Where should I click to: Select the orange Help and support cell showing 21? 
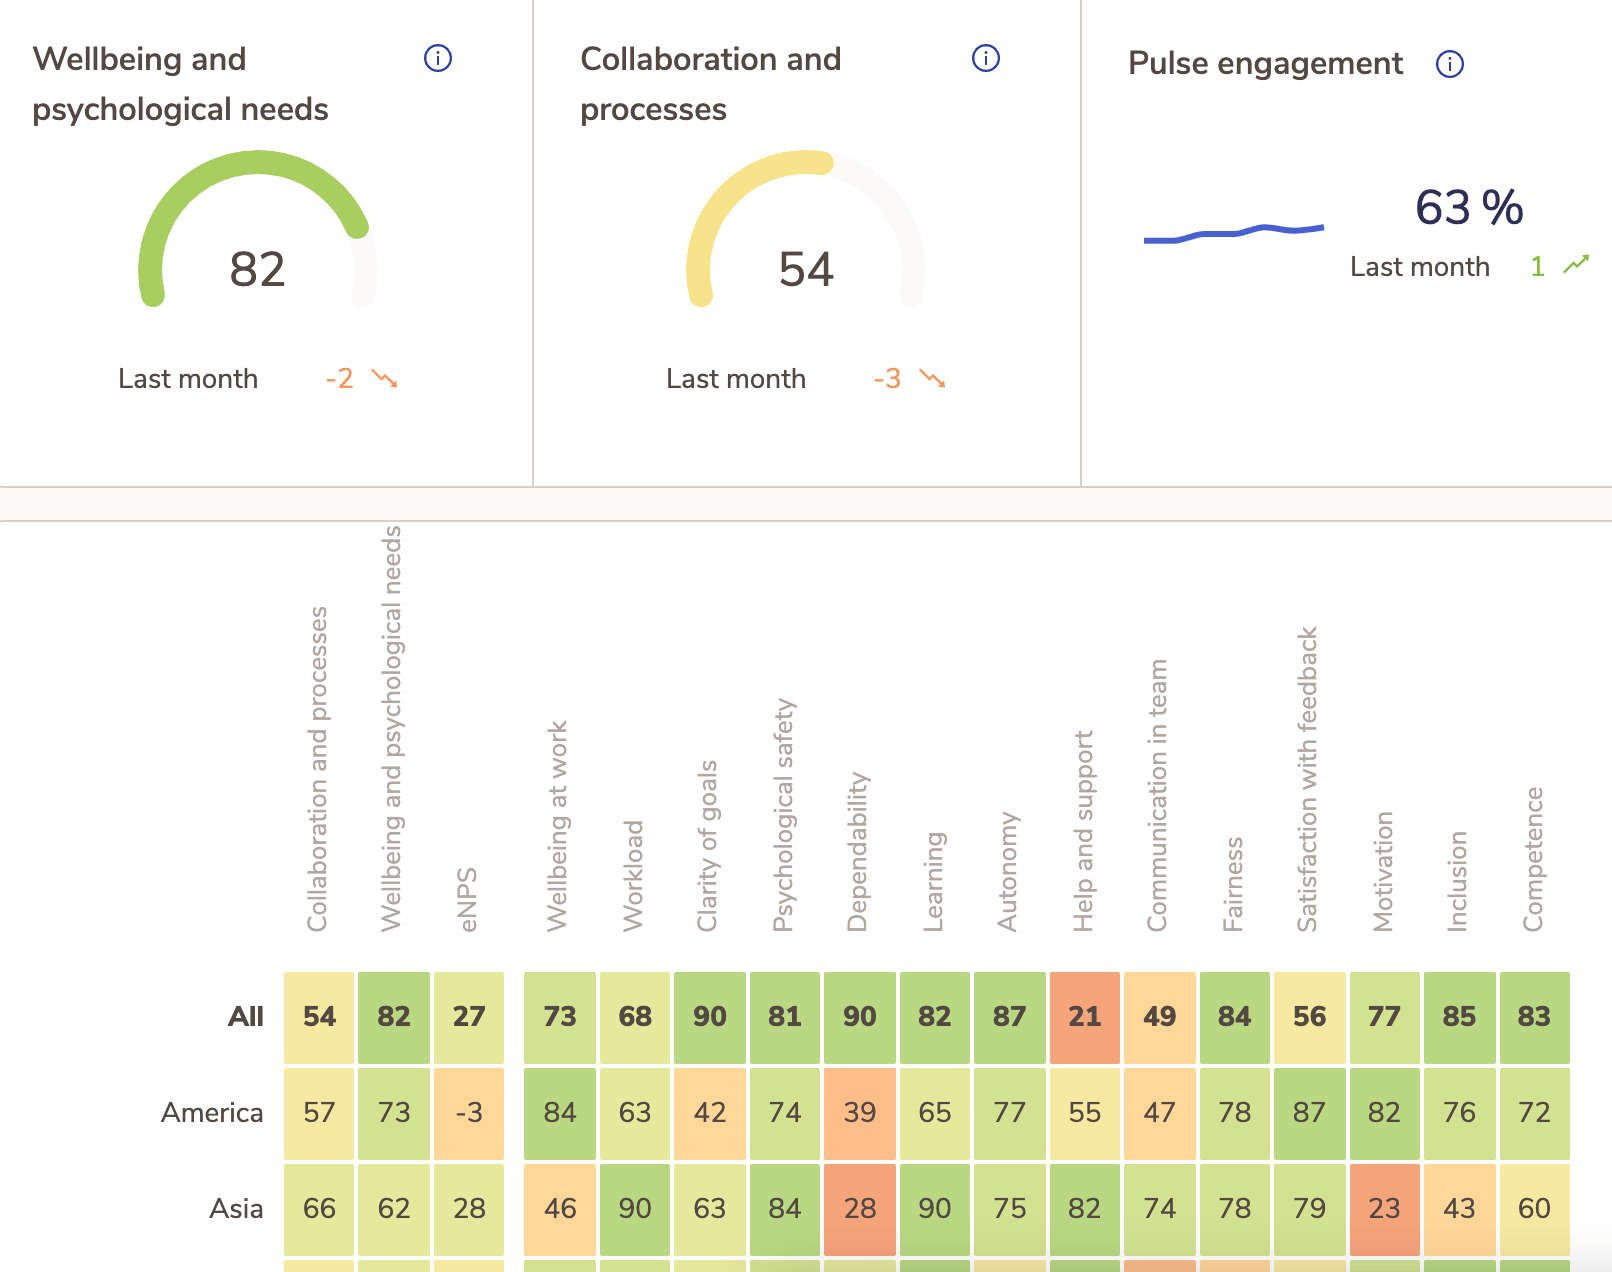click(1084, 1017)
